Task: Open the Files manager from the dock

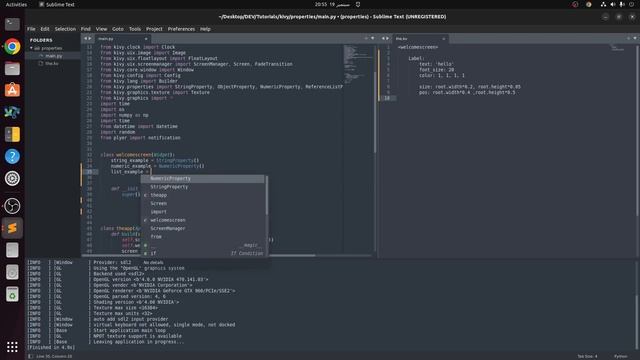Action: tap(12, 69)
